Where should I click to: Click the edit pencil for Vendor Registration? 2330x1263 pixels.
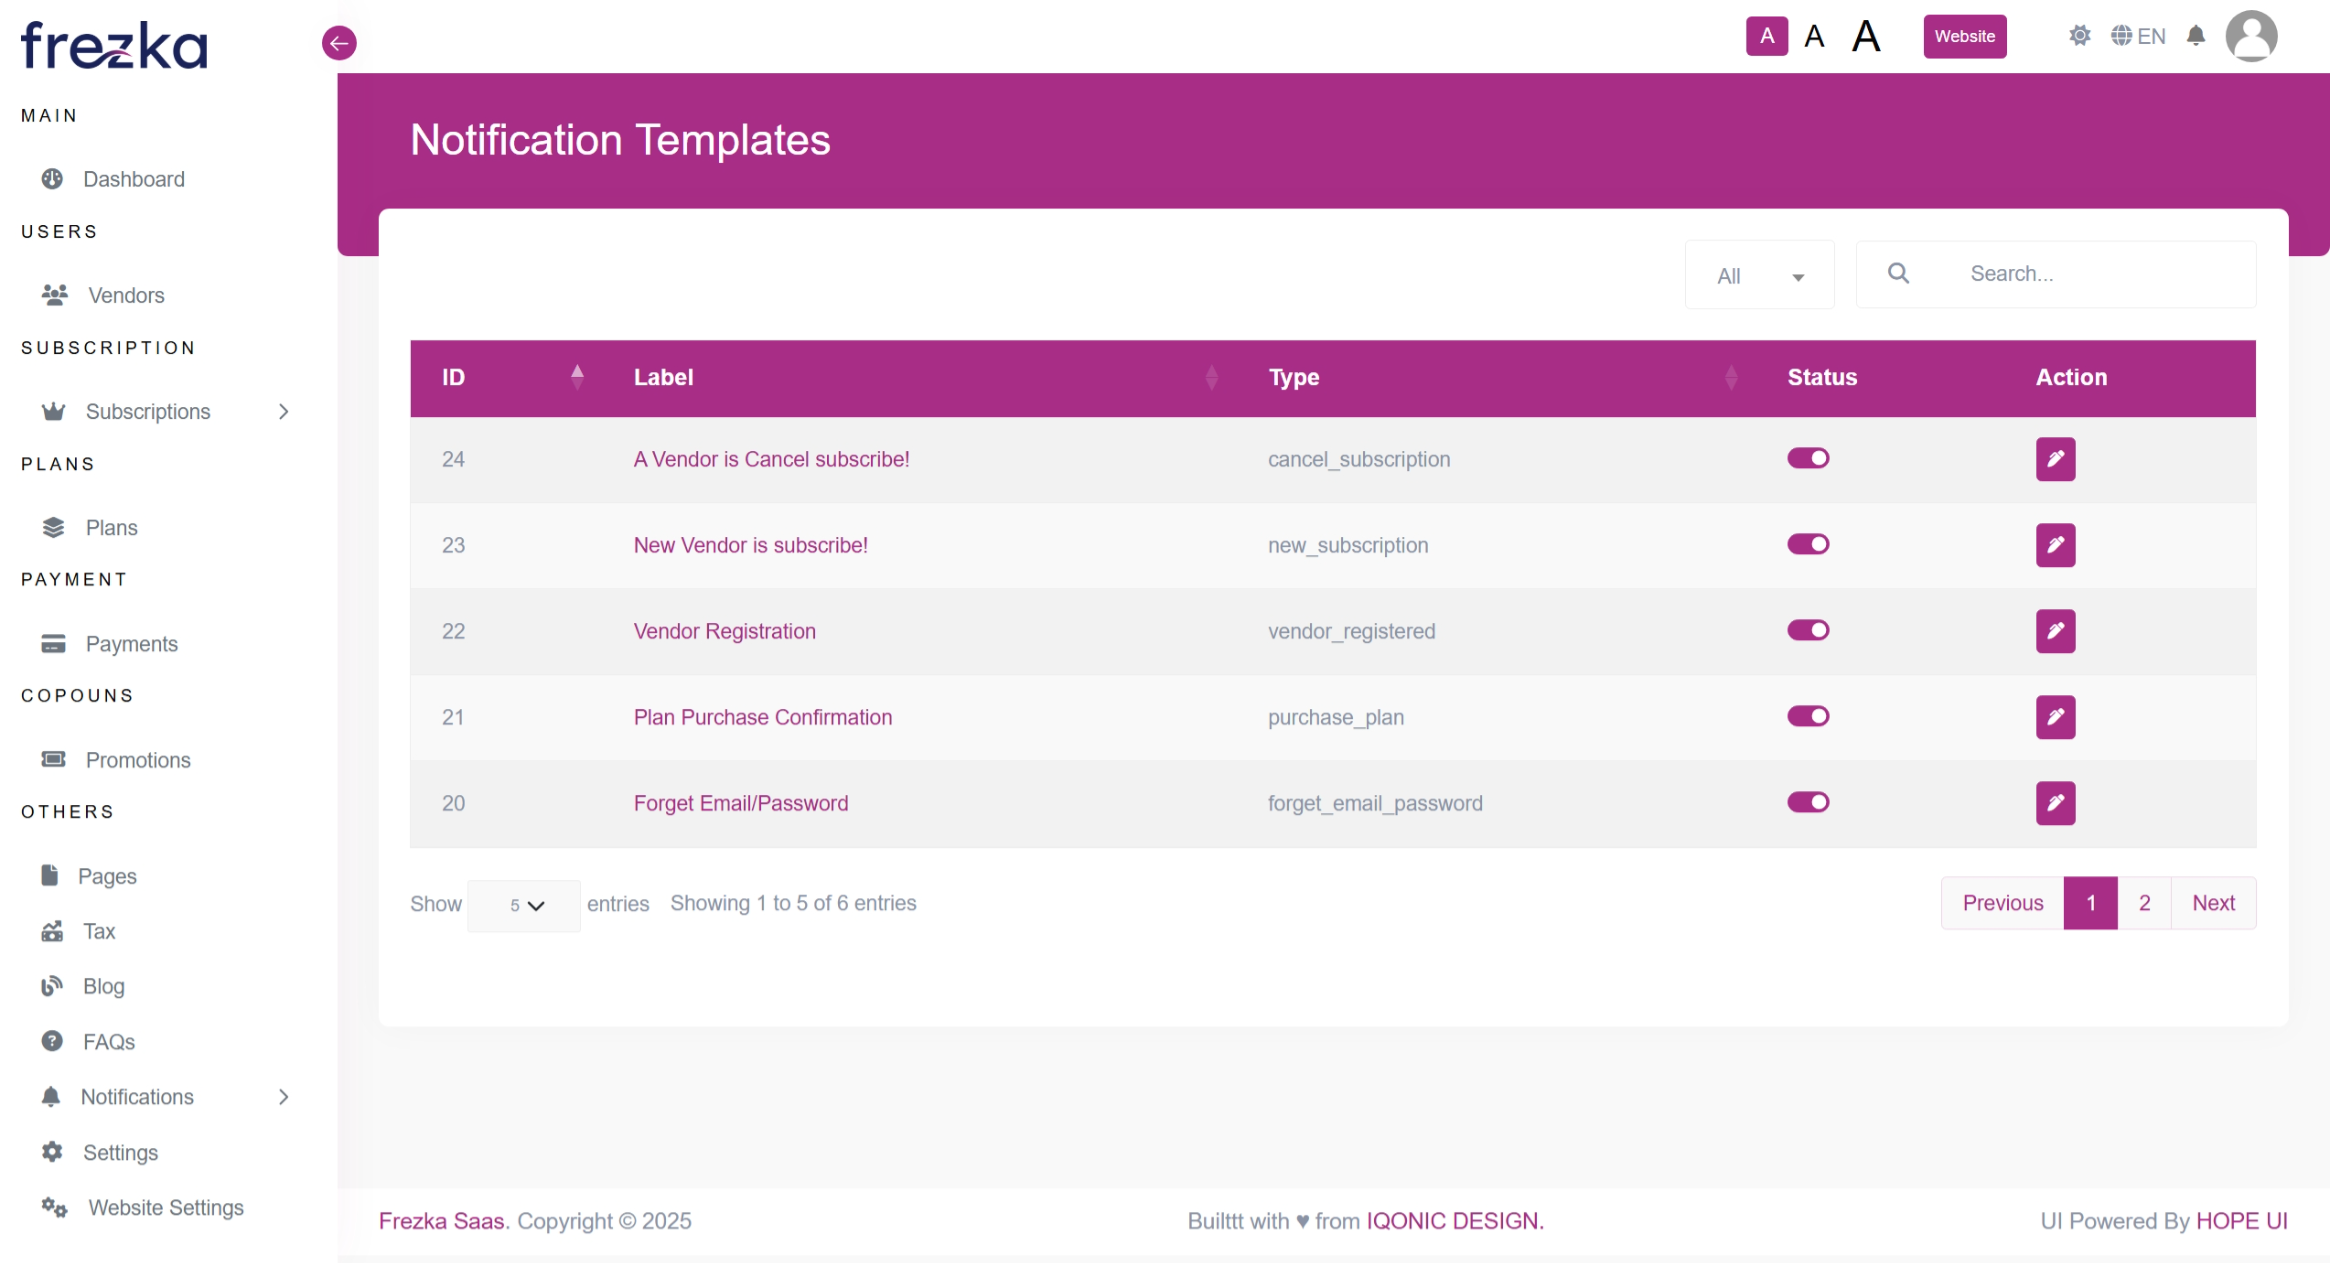(2055, 631)
